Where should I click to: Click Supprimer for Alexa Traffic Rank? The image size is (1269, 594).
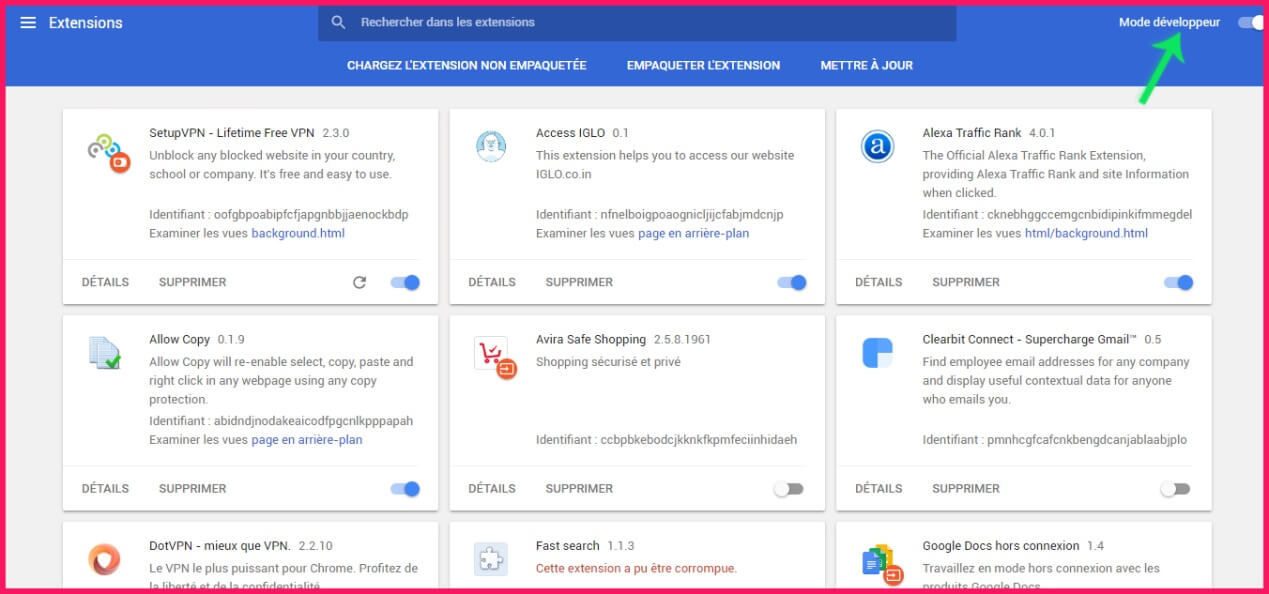click(x=966, y=282)
